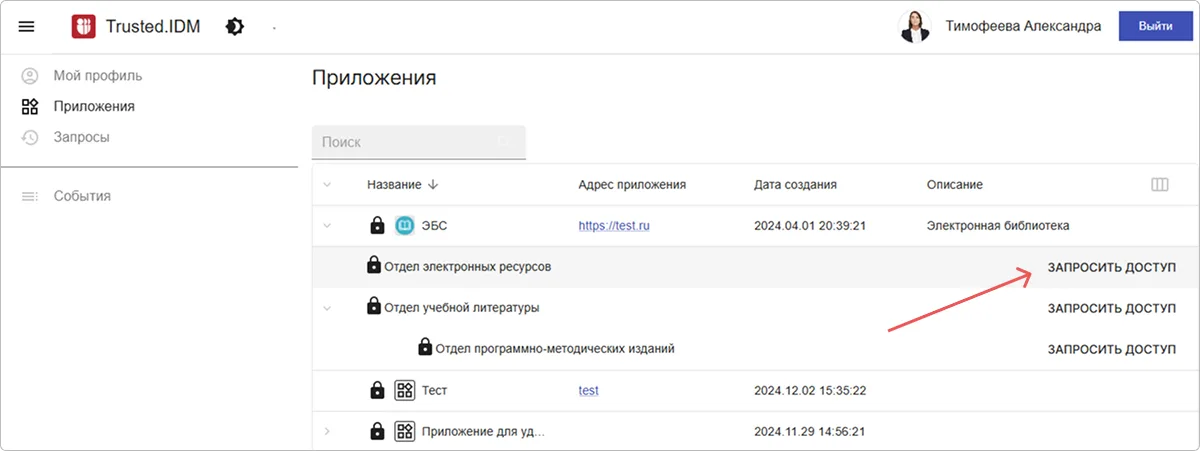
Task: Select Приложения in sidebar
Action: [x=93, y=106]
